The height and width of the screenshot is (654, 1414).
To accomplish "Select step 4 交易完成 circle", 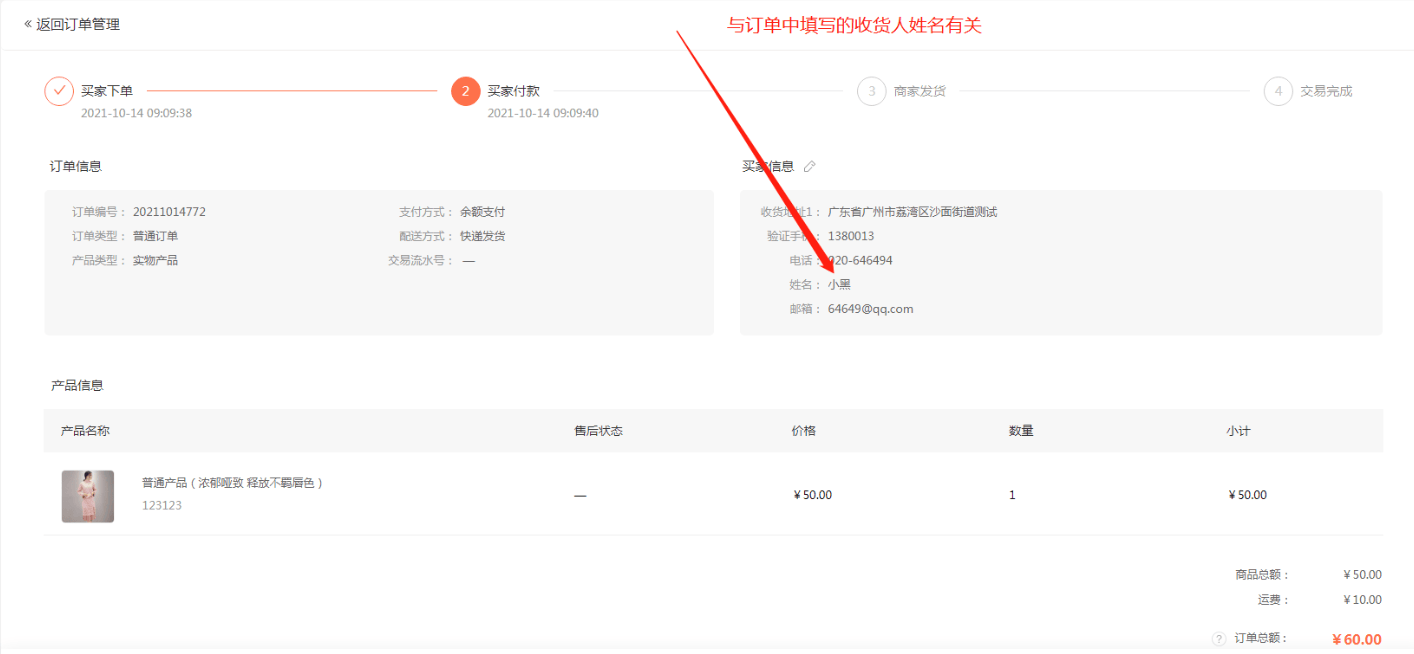I will pyautogui.click(x=1278, y=91).
